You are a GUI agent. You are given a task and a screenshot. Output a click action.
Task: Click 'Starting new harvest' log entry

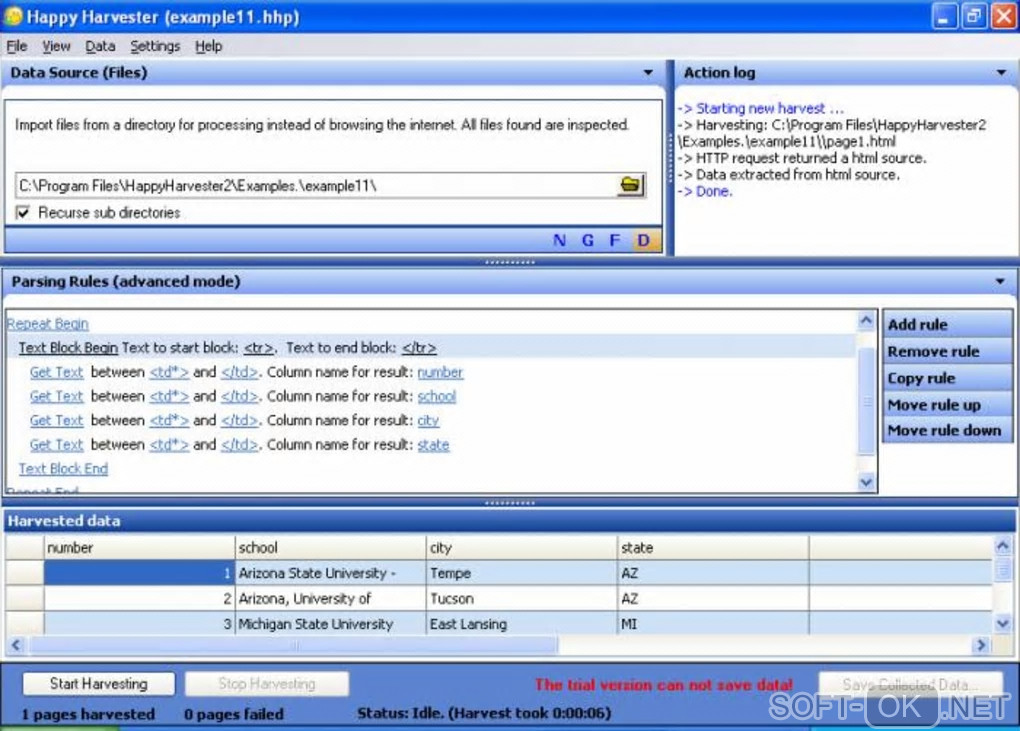click(761, 108)
